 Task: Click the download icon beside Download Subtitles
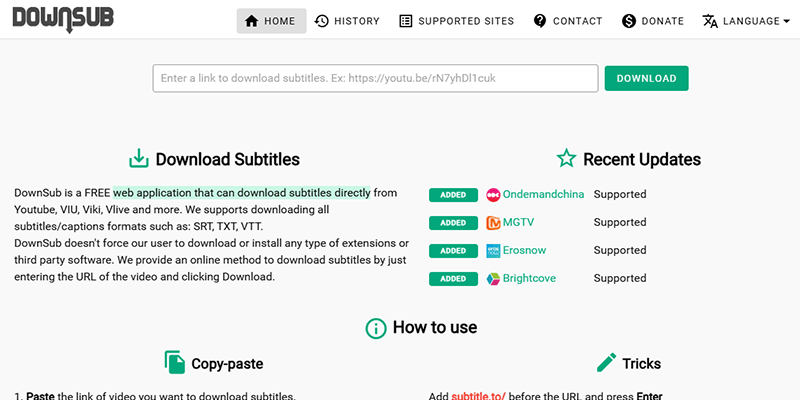(138, 159)
